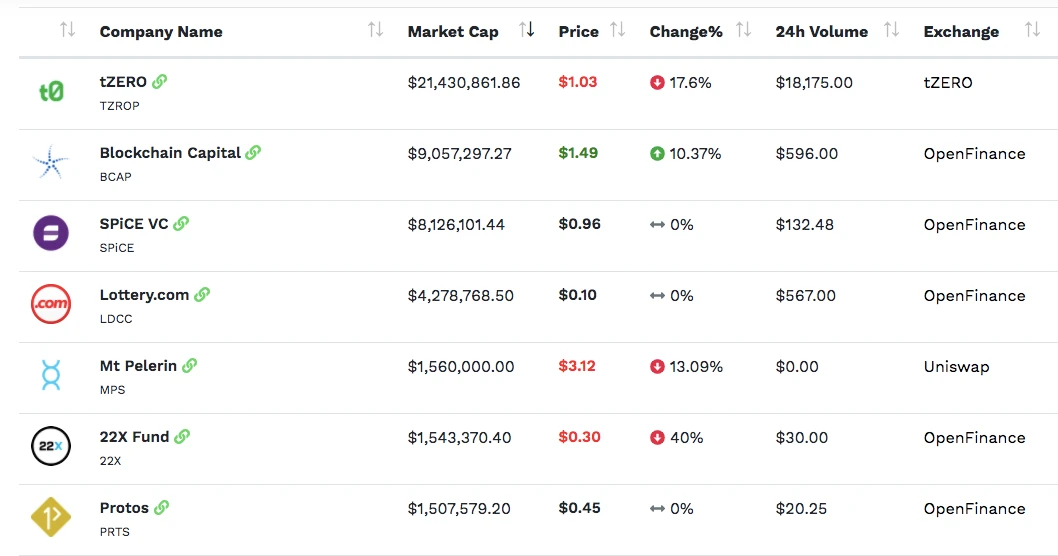1058x556 pixels.
Task: Click the $9,057,297.27 market cap value
Action: tap(460, 153)
